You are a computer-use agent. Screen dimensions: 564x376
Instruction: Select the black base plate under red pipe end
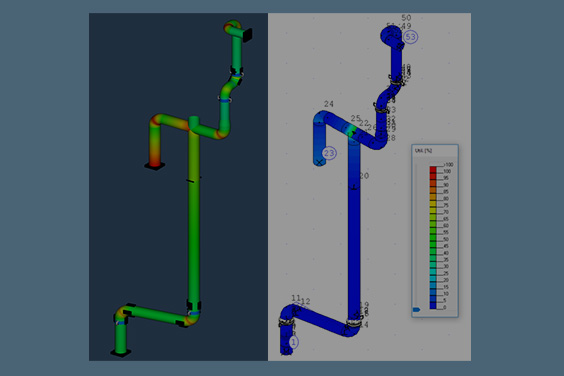pyautogui.click(x=155, y=166)
